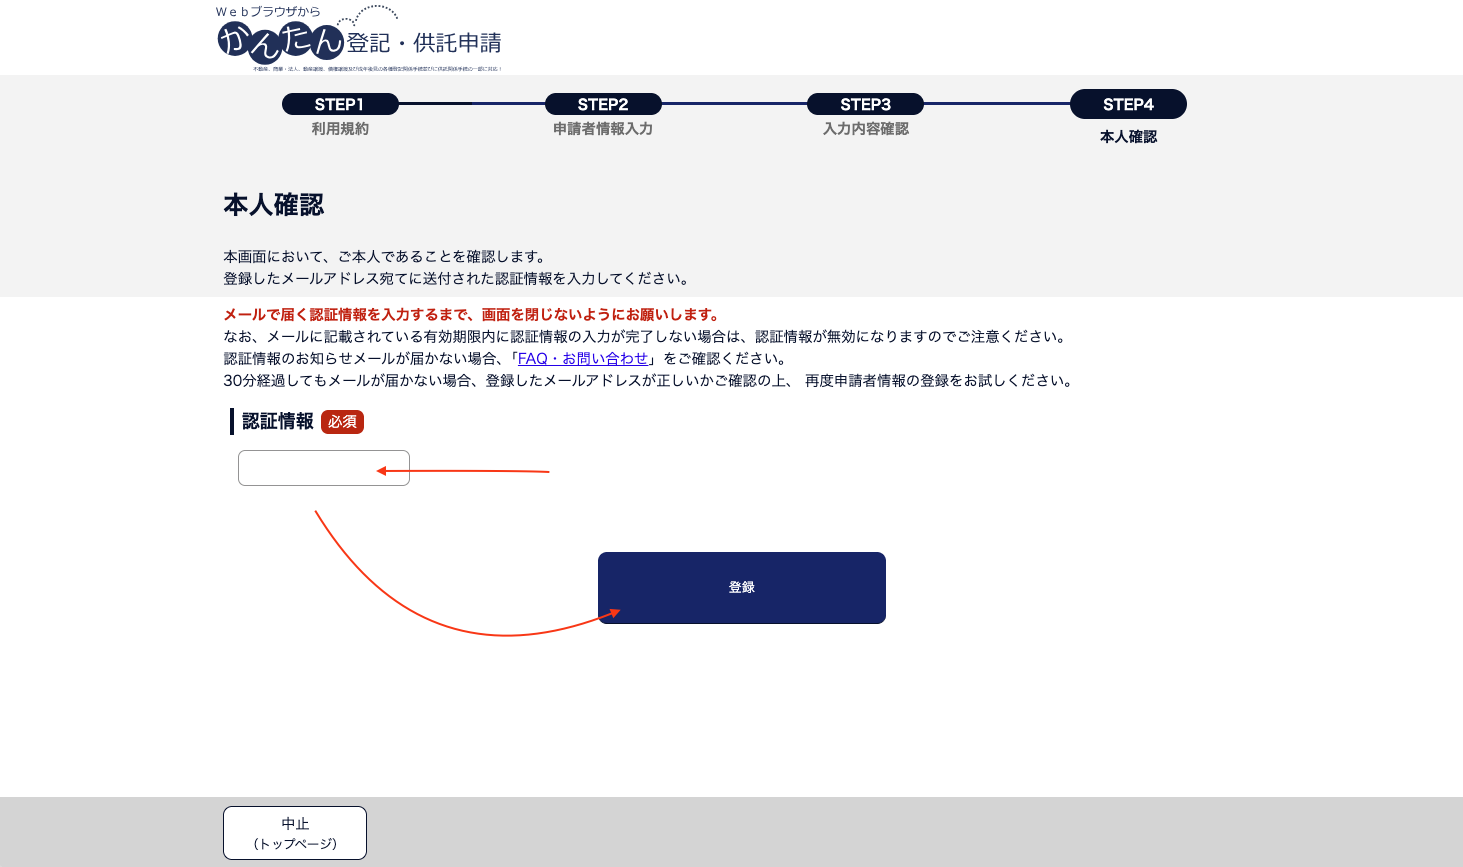Click the かんたん登記・供託申請 site logo

click(x=359, y=41)
